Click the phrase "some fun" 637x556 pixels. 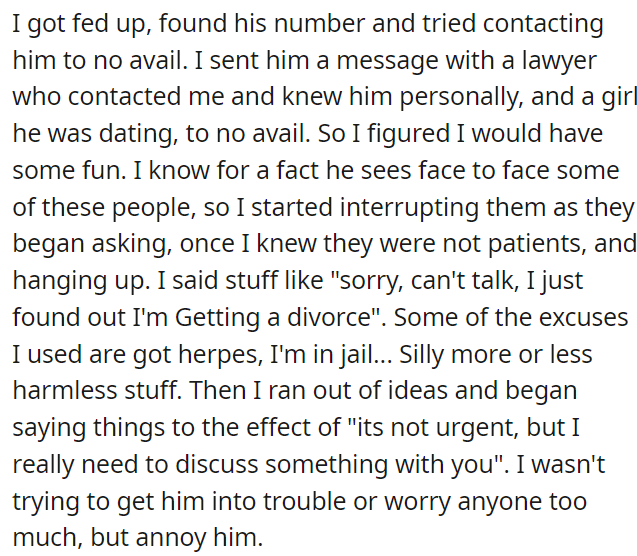[69, 170]
